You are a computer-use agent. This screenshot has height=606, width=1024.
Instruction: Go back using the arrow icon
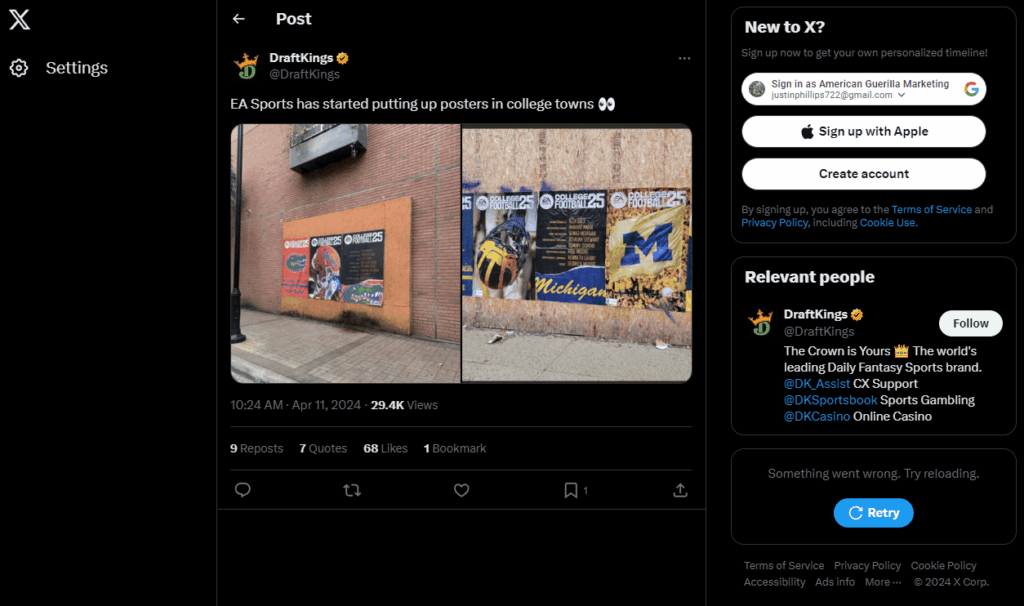coord(238,19)
